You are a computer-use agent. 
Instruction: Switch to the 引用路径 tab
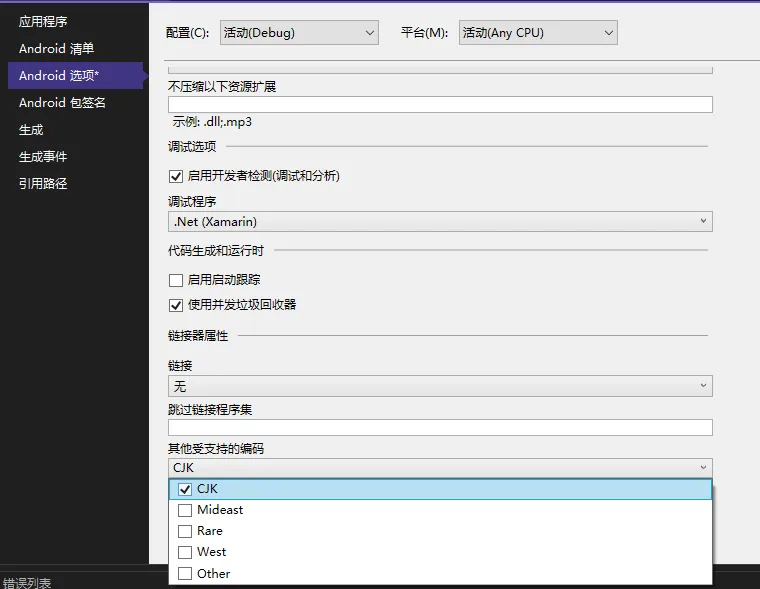tap(43, 184)
